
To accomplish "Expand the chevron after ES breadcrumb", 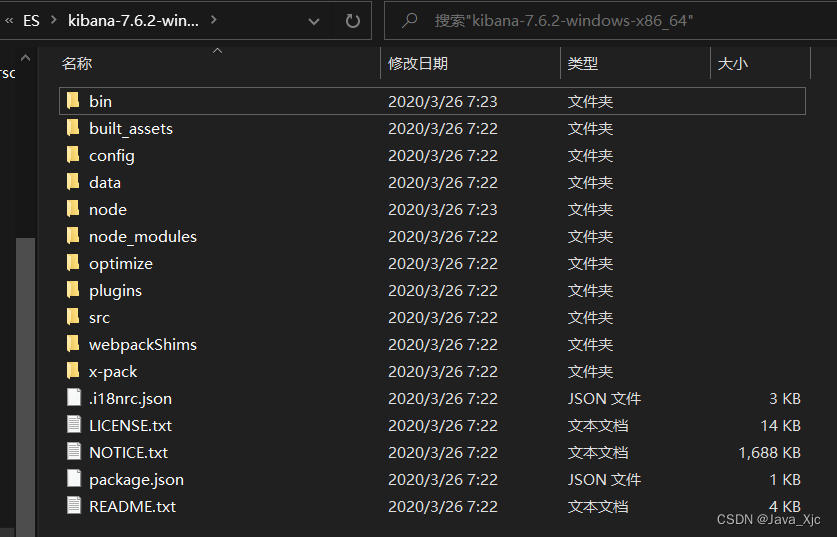I will coord(53,20).
